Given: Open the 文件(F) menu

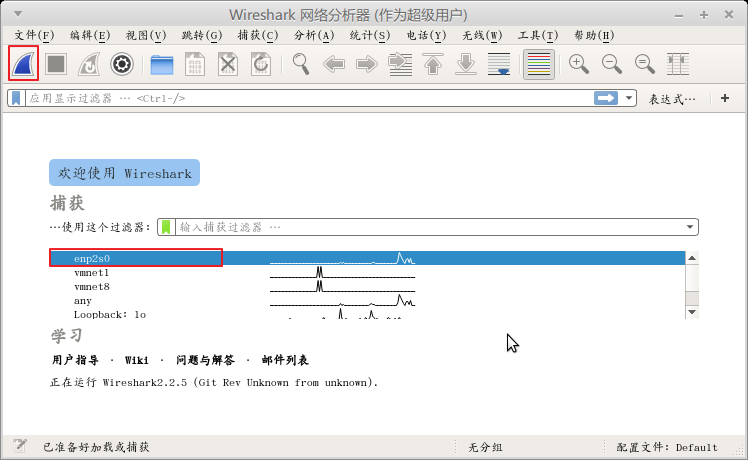Looking at the screenshot, I should 34,35.
